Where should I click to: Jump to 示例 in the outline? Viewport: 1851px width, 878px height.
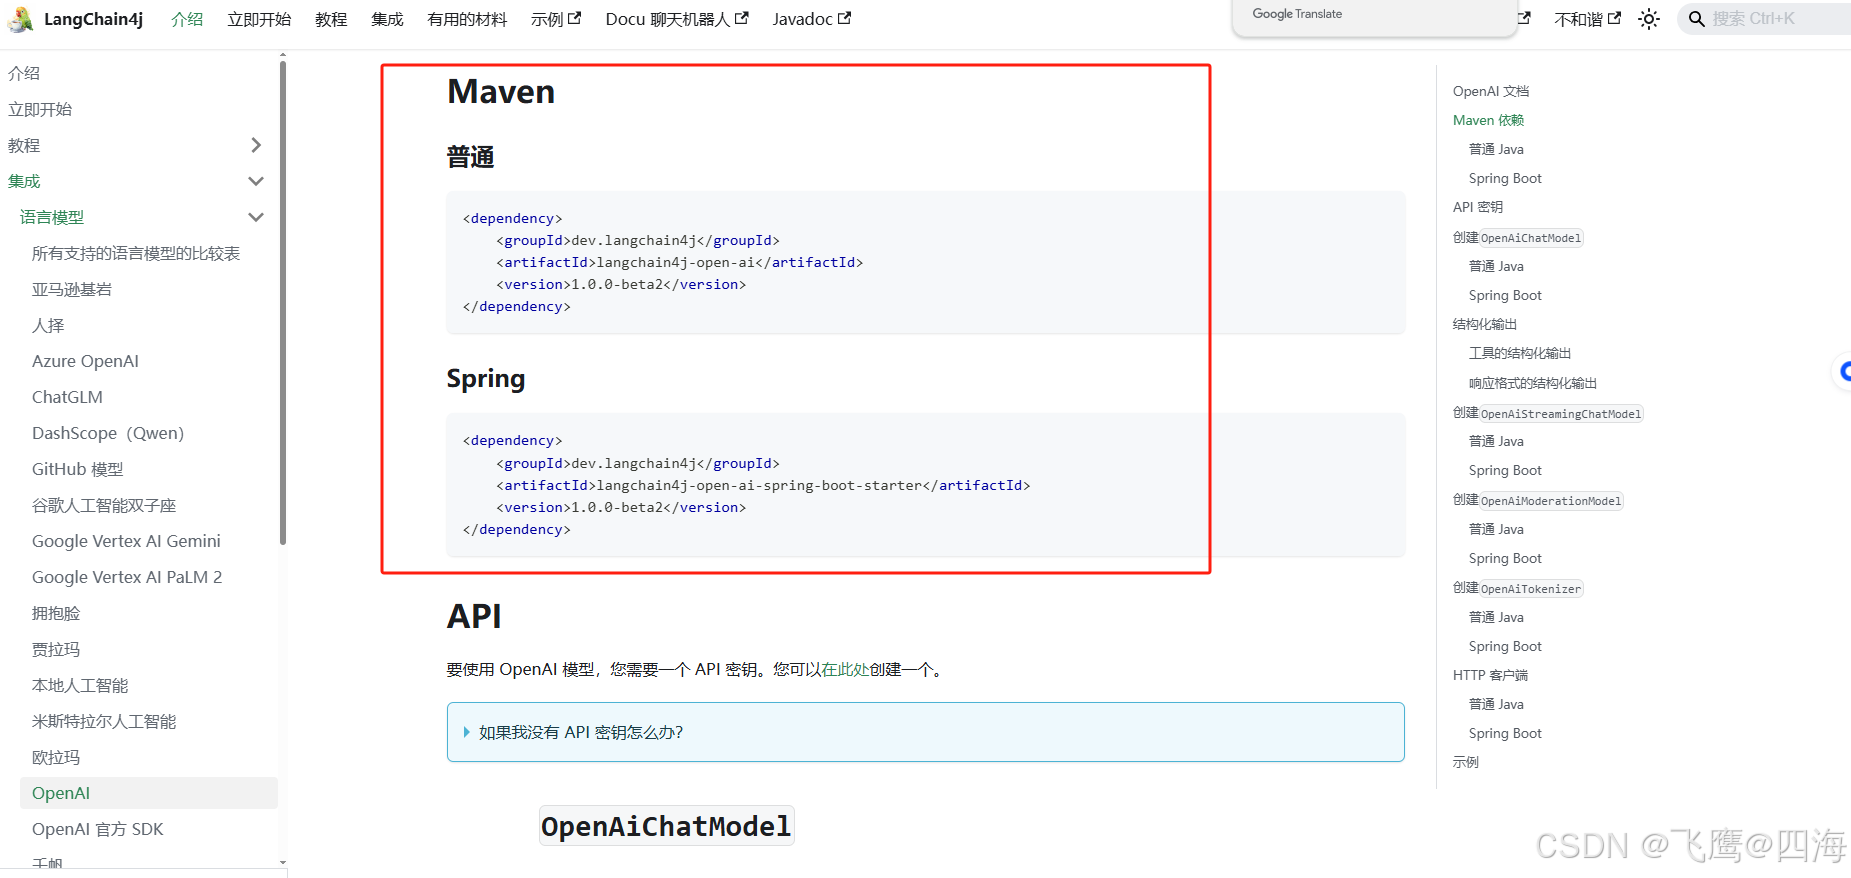[1466, 762]
